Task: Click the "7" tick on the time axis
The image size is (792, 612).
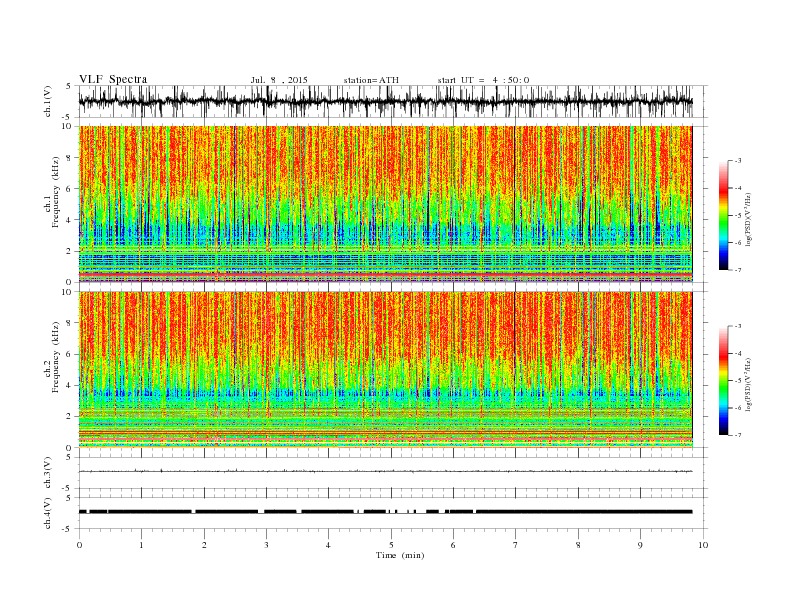Action: (515, 545)
